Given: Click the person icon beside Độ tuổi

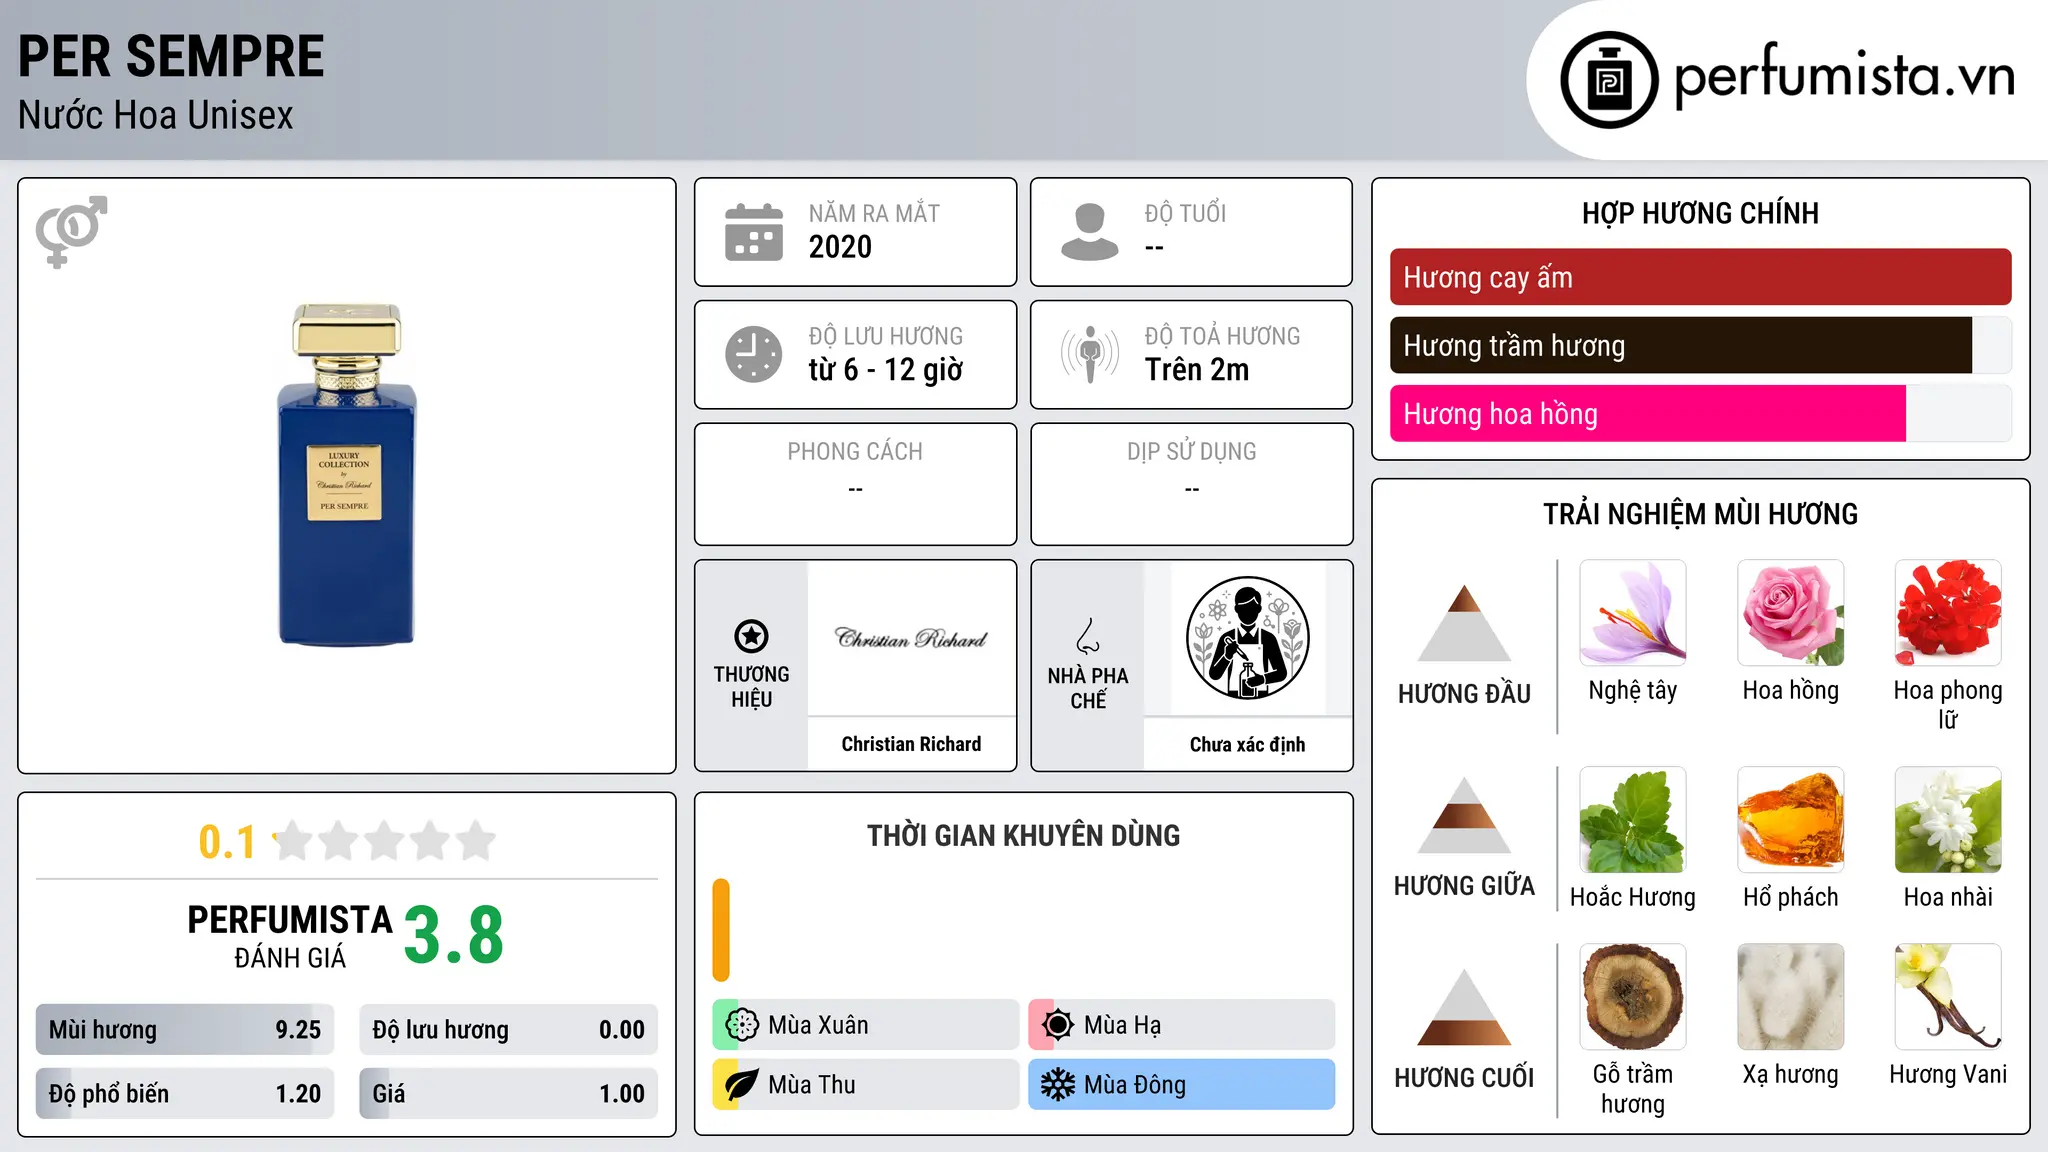Looking at the screenshot, I should point(1090,232).
